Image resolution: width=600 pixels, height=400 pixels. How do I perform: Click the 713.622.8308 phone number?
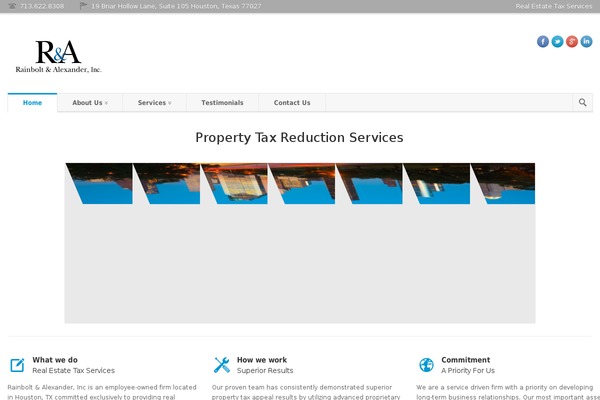pos(42,6)
